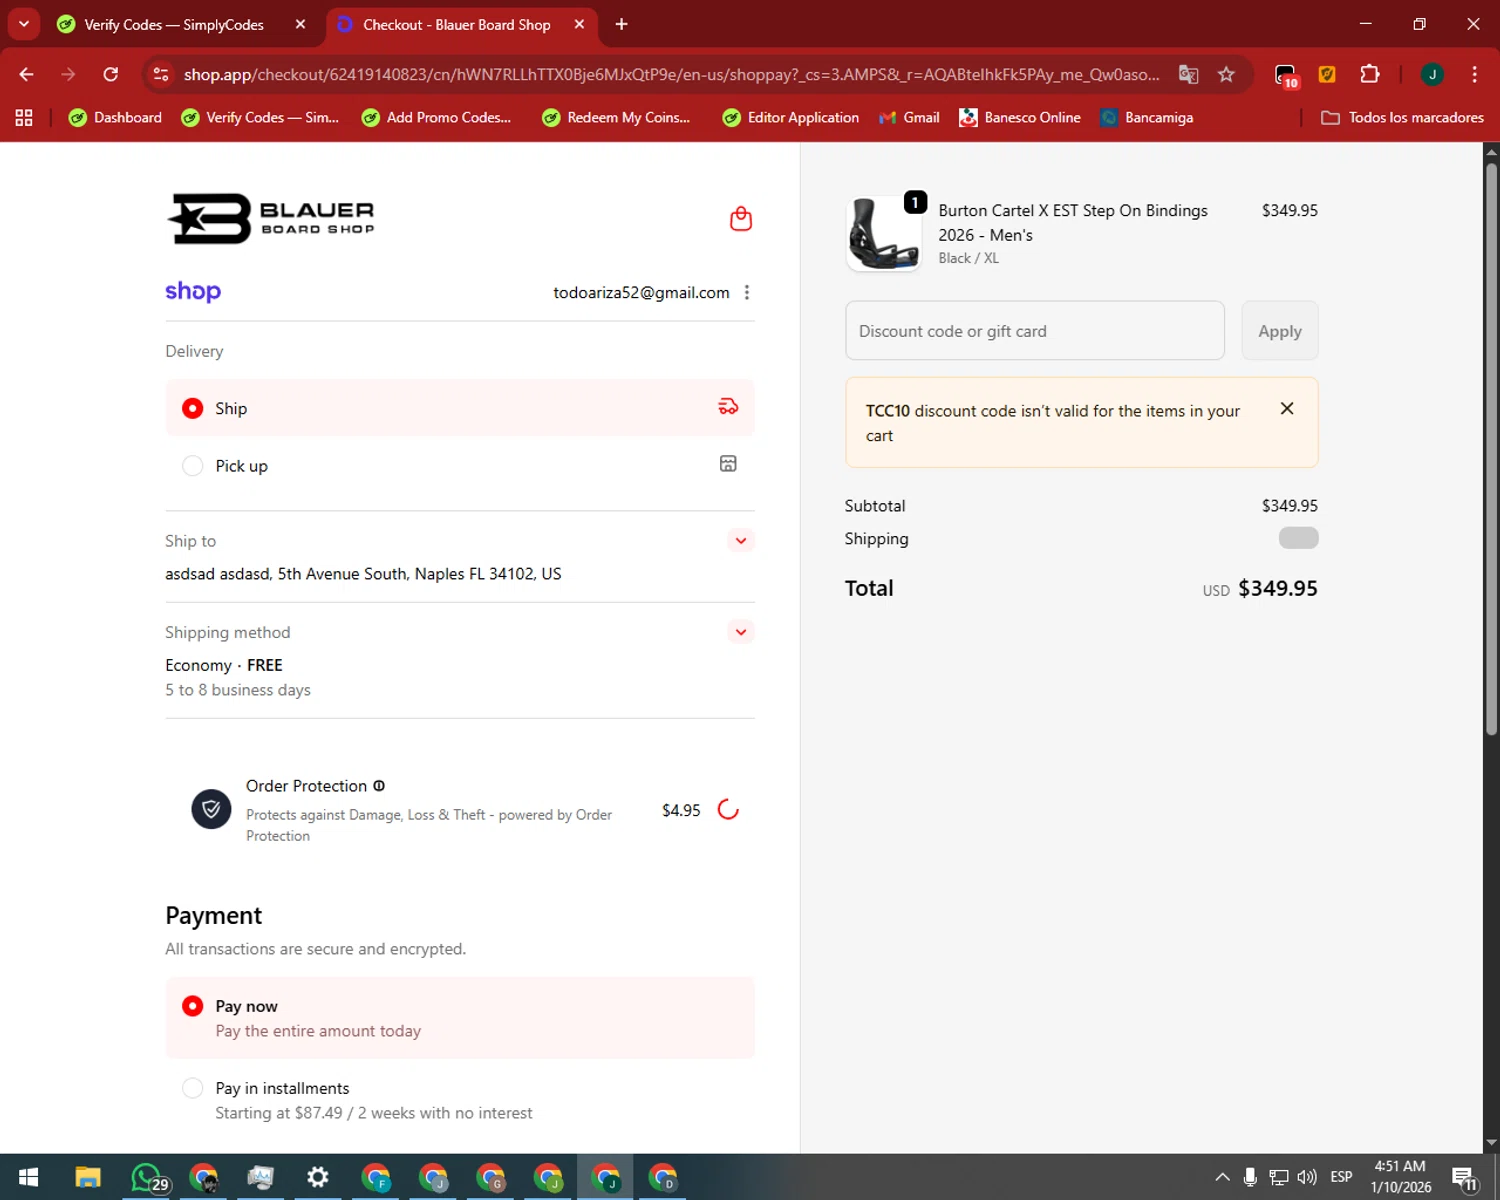
Task: Open the apps grid in bookmarks bar
Action: tap(24, 118)
